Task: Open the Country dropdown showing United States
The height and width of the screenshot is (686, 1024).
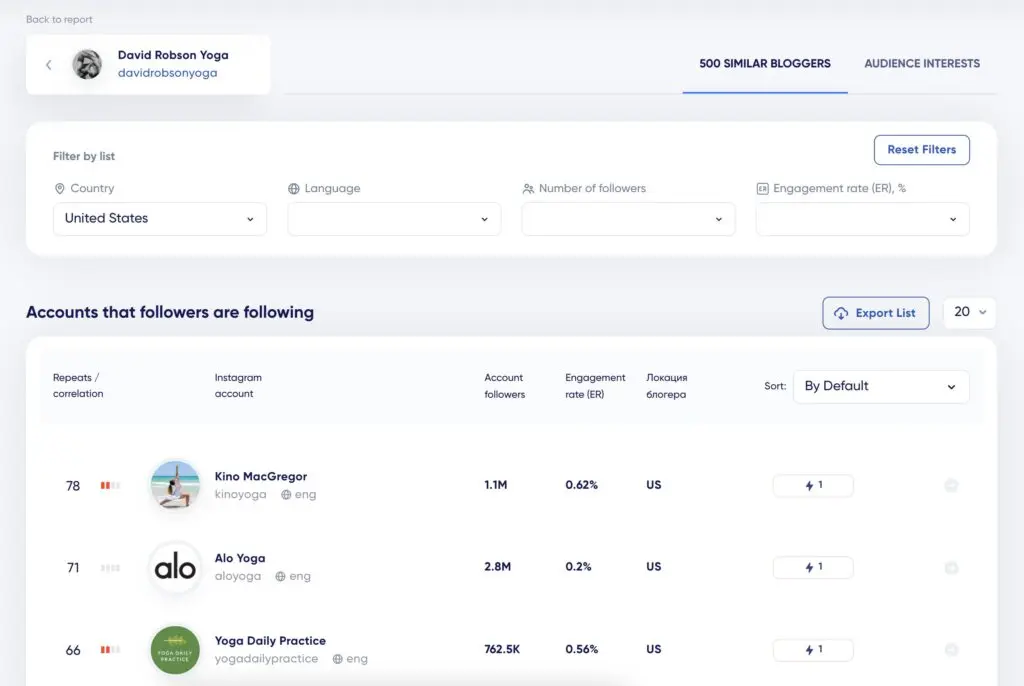Action: (160, 219)
